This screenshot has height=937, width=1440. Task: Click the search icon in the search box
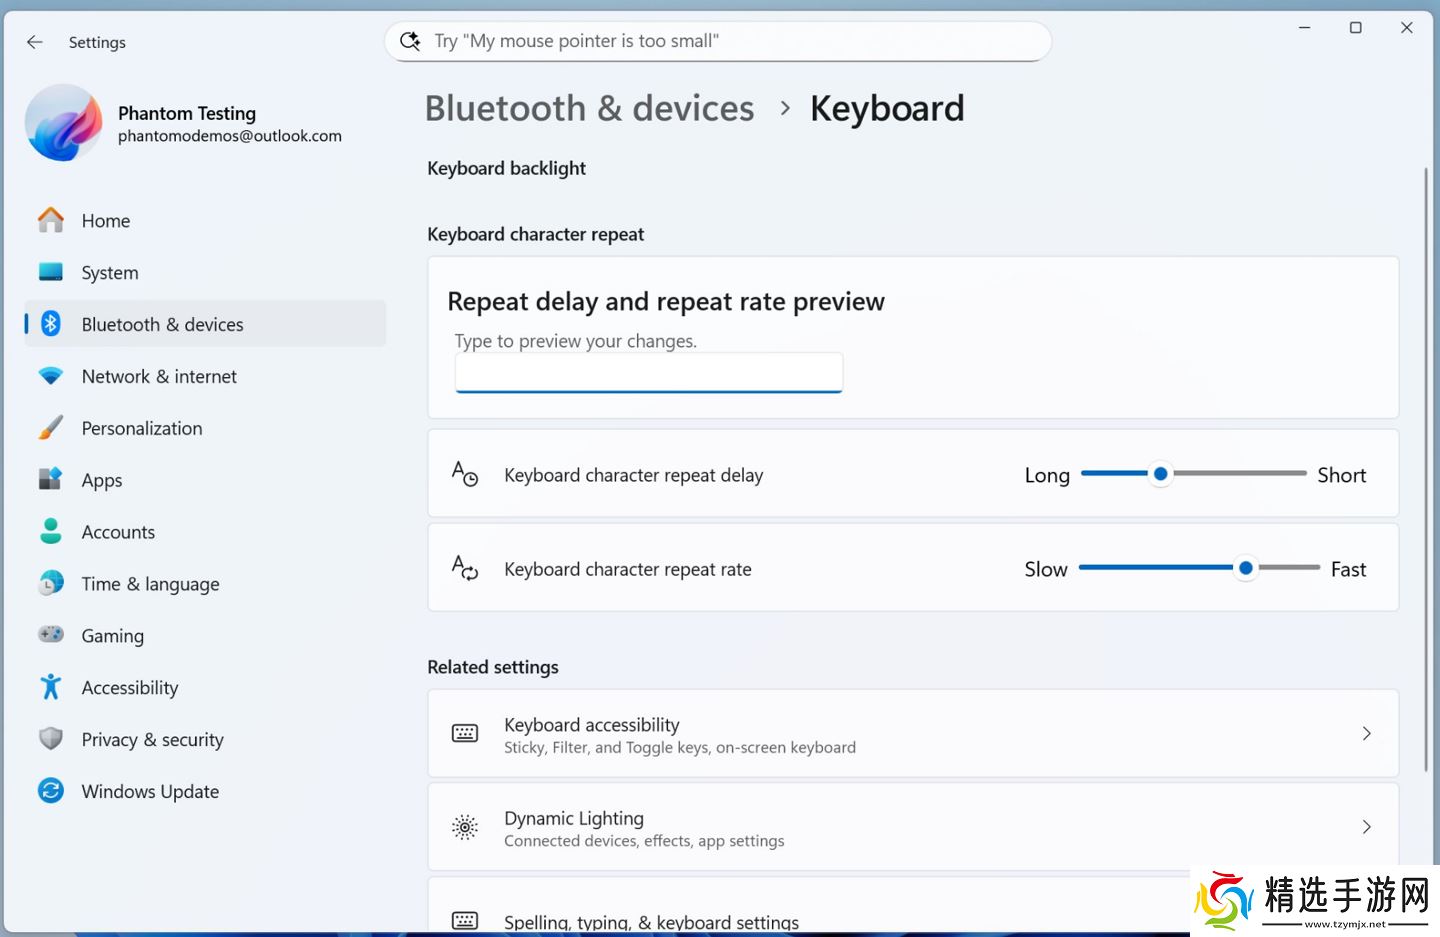[x=410, y=41]
